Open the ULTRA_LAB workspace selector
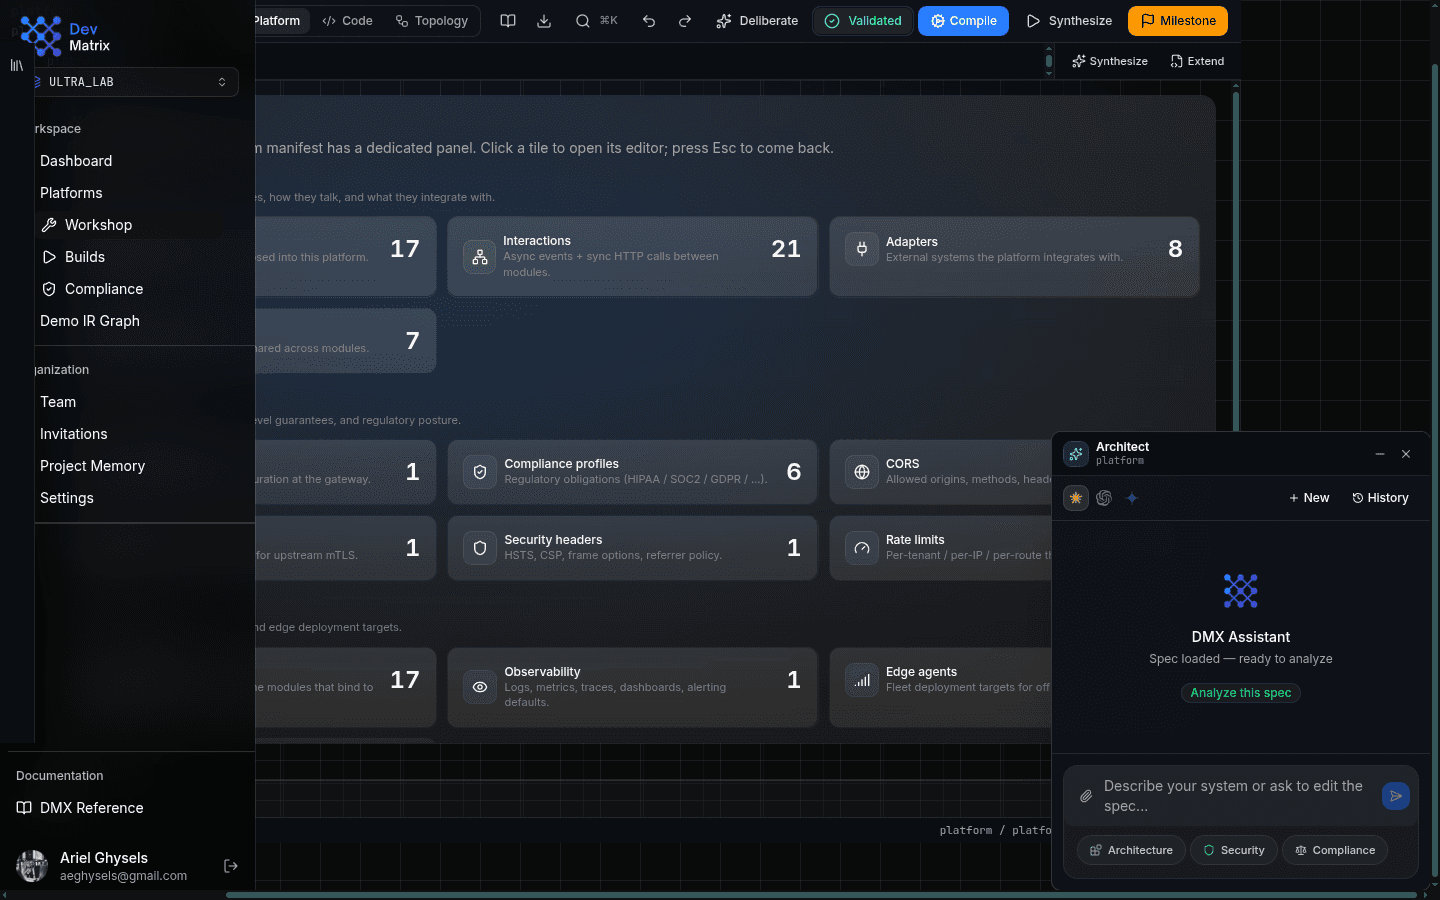Image resolution: width=1440 pixels, height=900 pixels. click(x=135, y=82)
